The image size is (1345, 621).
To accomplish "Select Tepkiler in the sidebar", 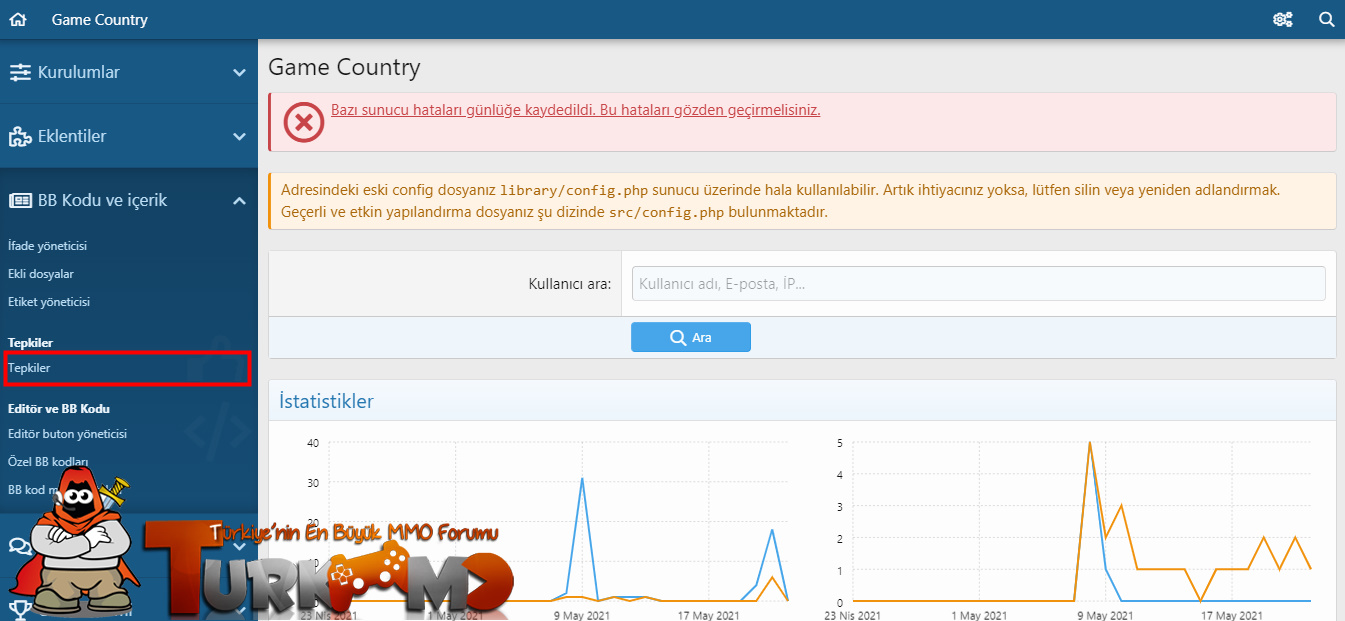I will point(29,368).
